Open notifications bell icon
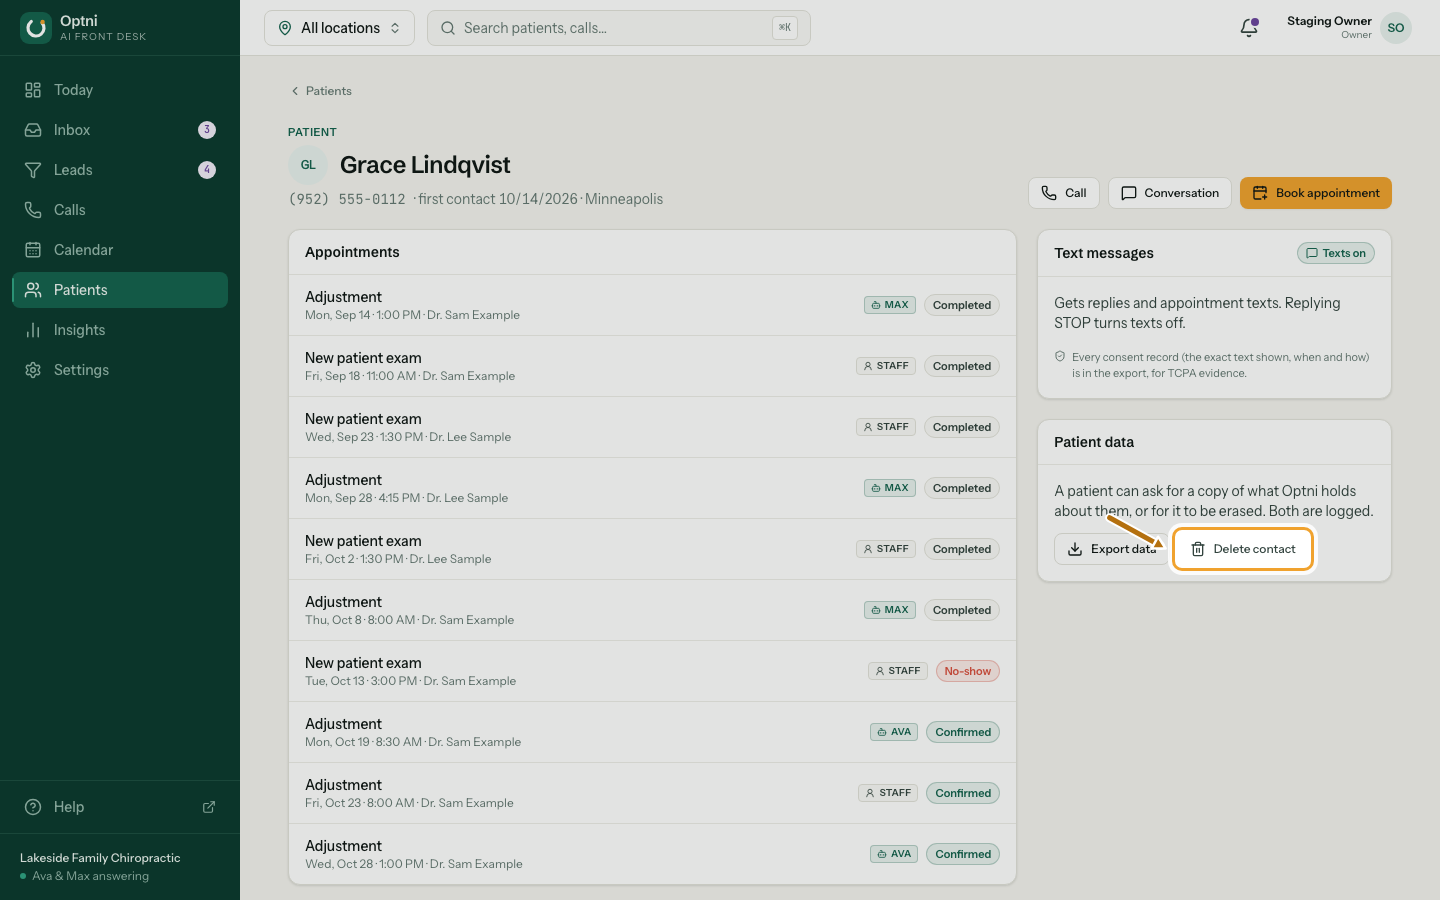This screenshot has height=900, width=1440. [1249, 28]
